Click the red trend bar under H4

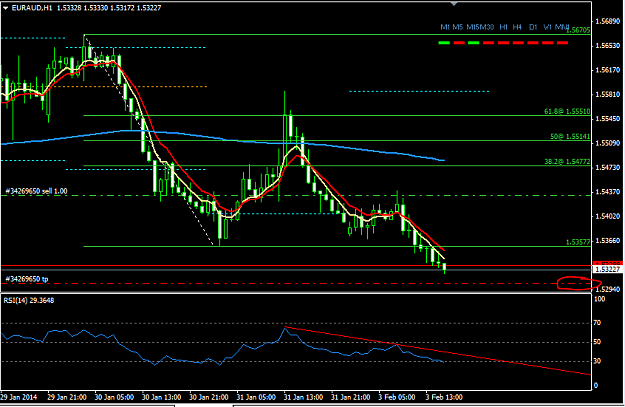(518, 43)
